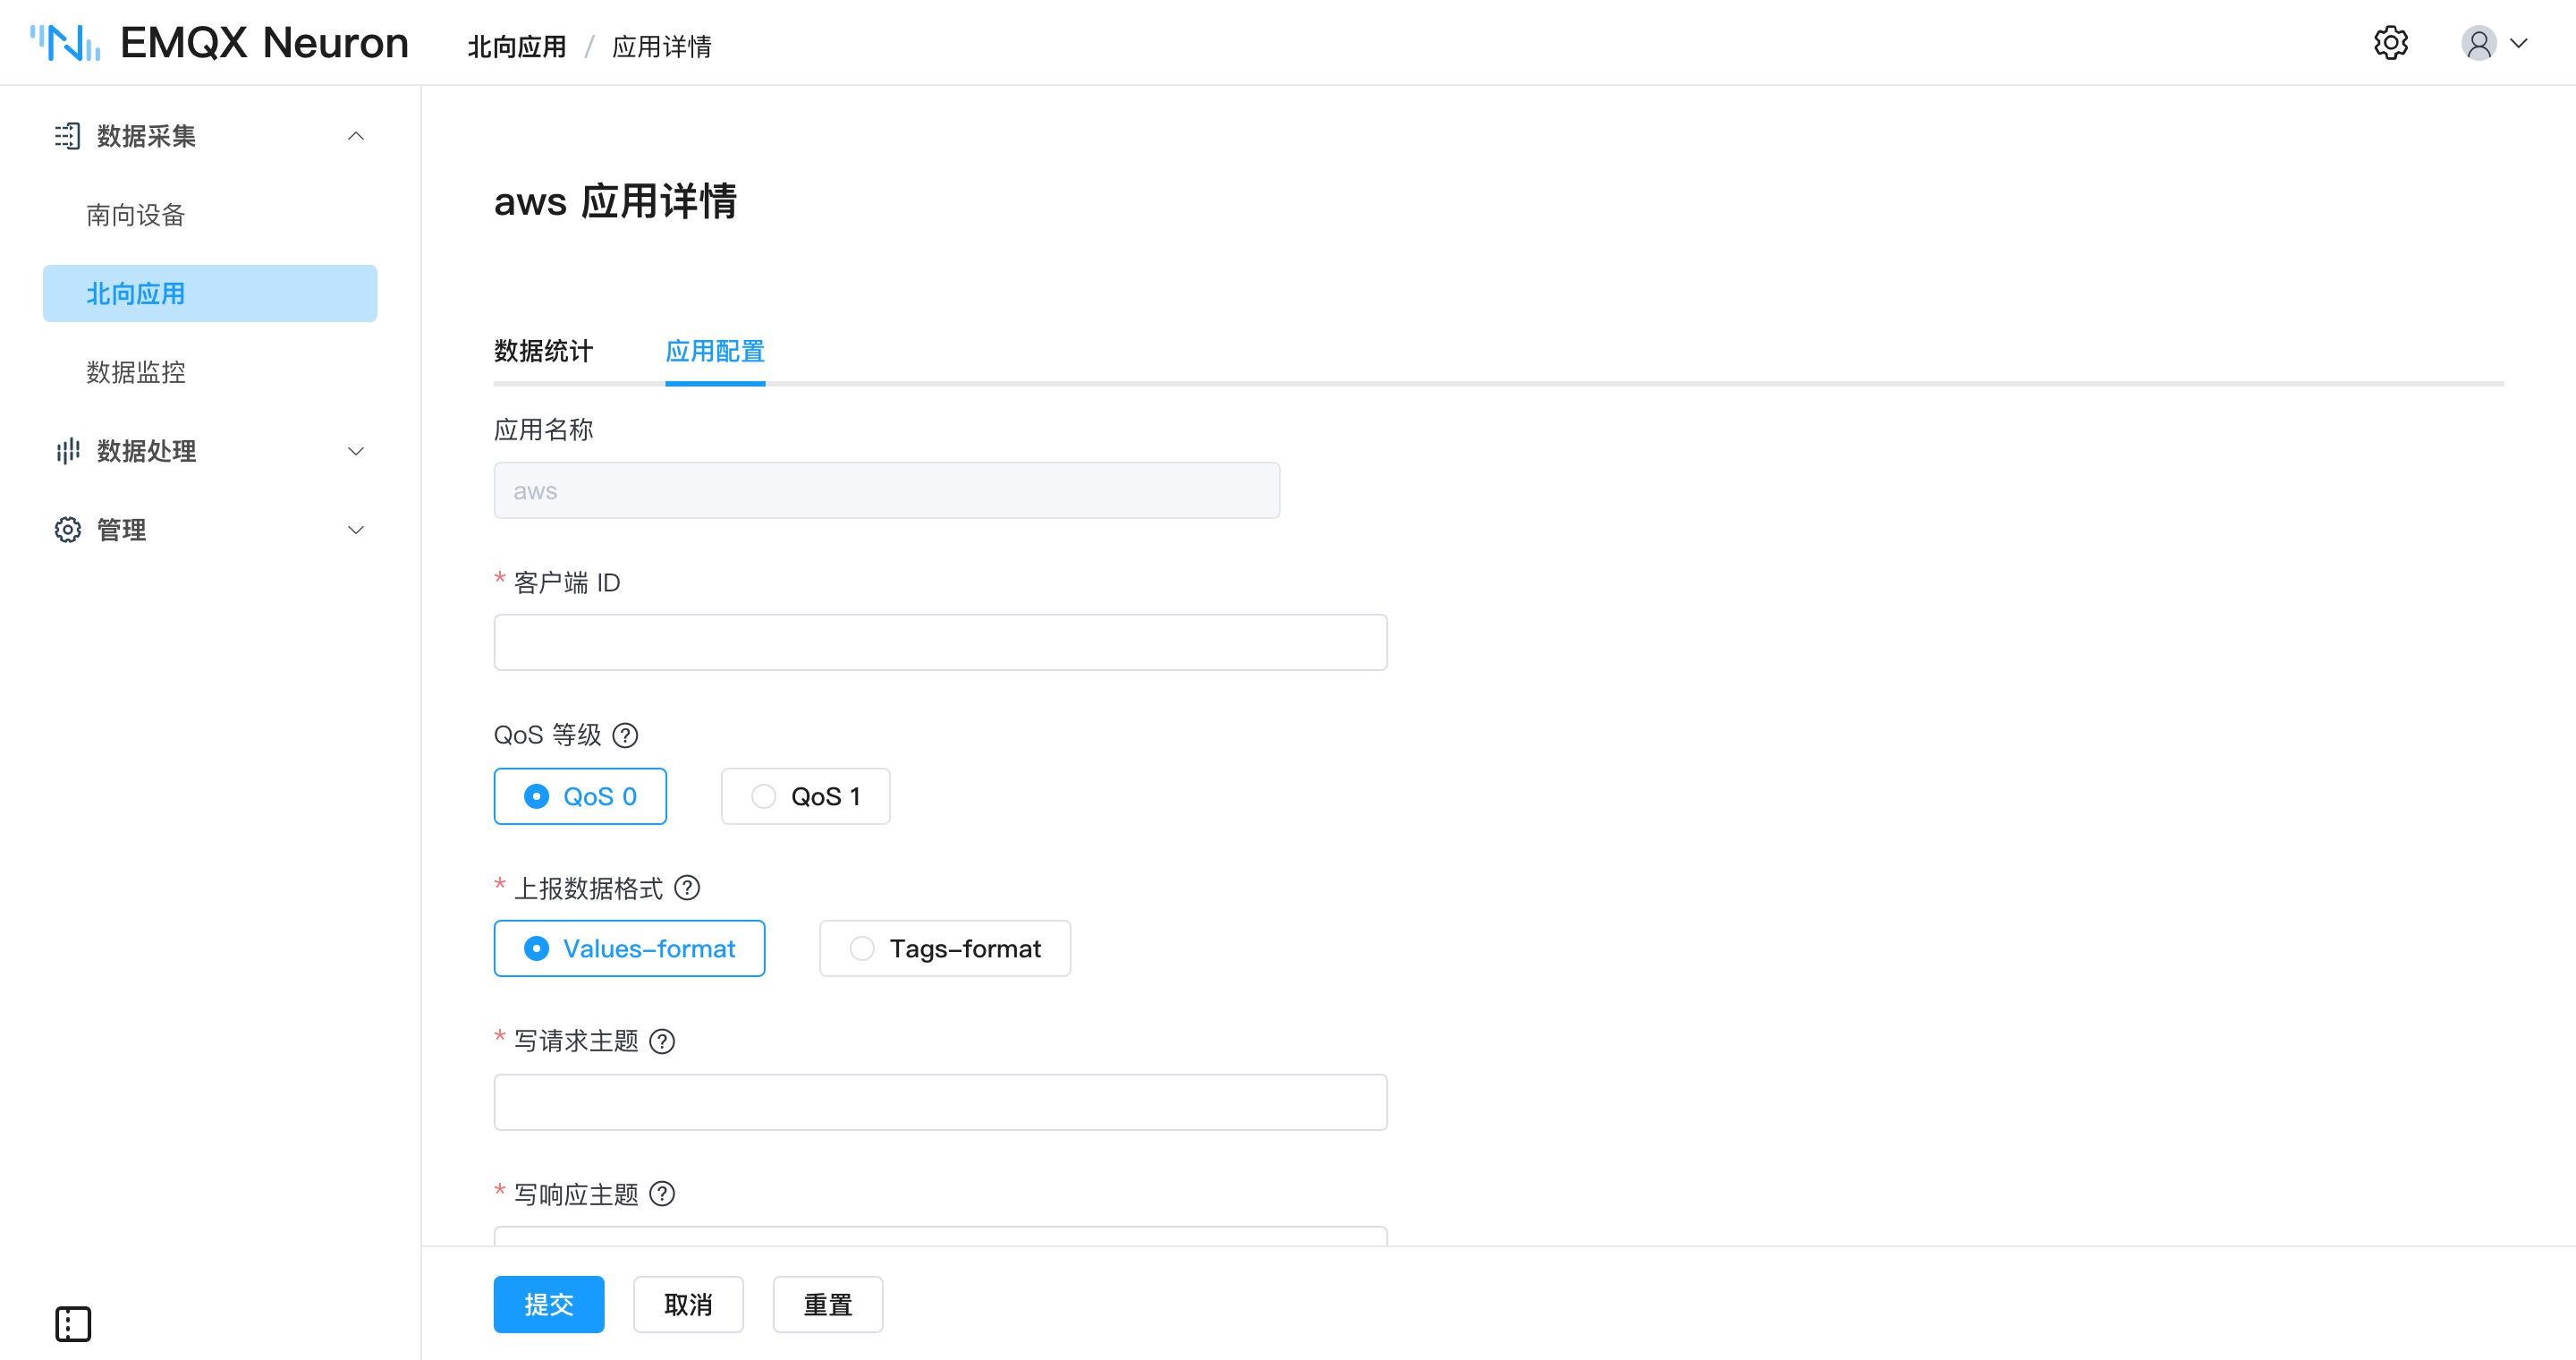
Task: Click the EMQX Neuron logo icon
Action: (x=65, y=43)
